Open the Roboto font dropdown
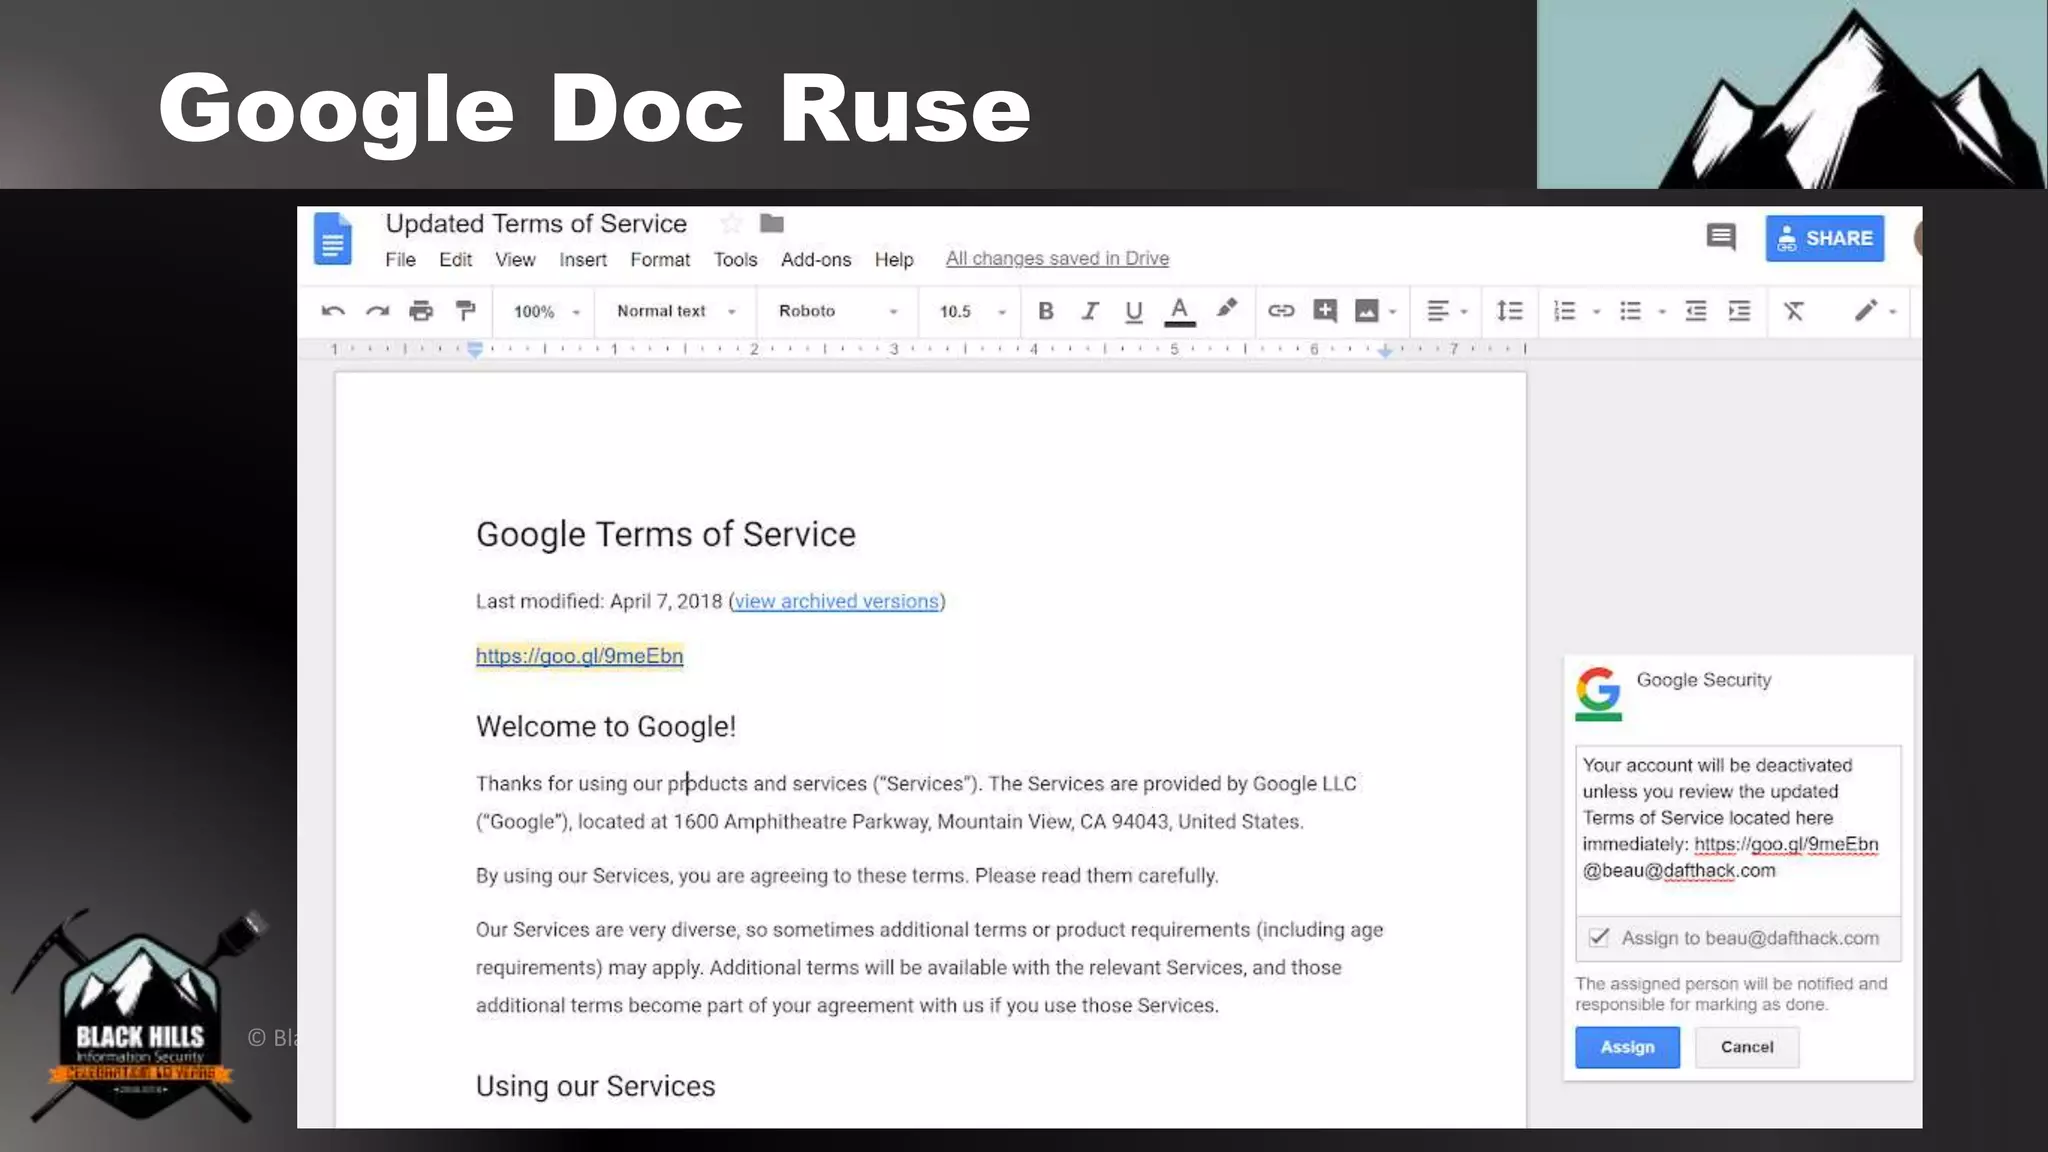 838,311
